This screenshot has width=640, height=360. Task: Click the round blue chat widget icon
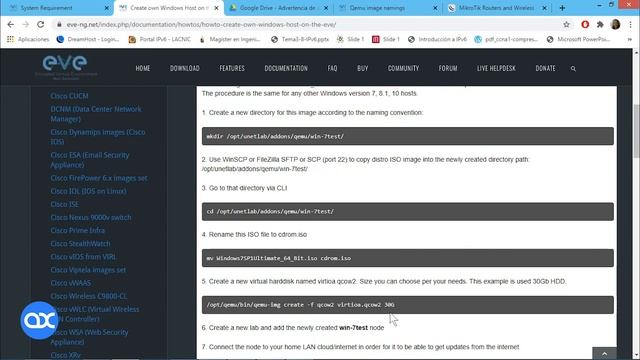point(39,320)
